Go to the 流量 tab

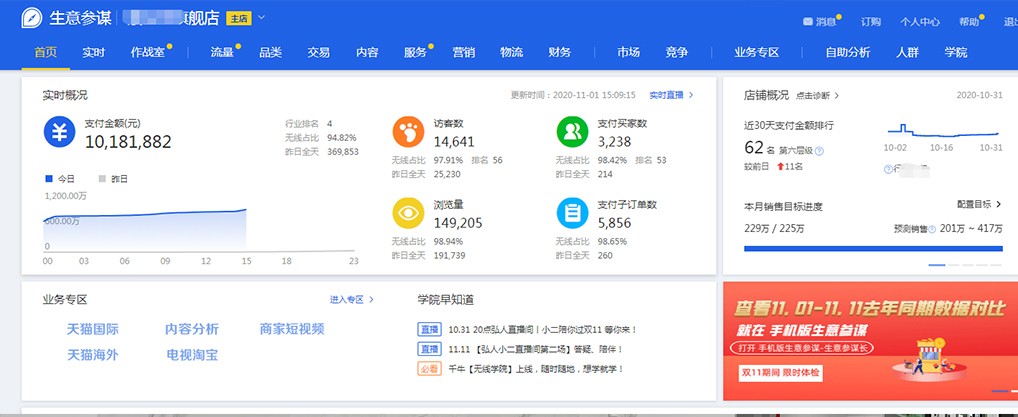pyautogui.click(x=222, y=53)
